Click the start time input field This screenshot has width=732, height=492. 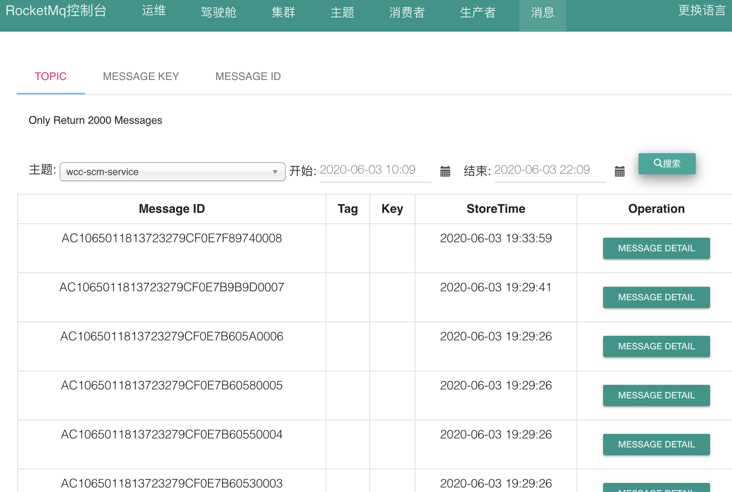pos(375,170)
